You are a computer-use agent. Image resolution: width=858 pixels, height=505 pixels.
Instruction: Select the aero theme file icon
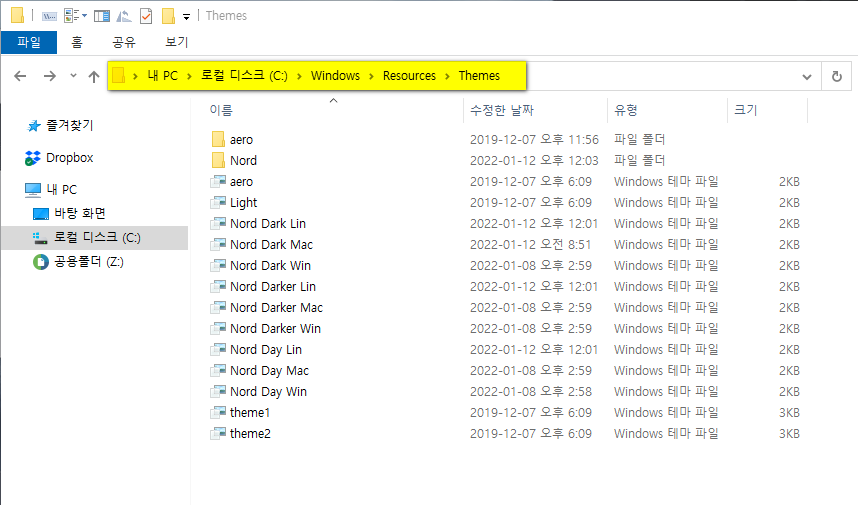[x=218, y=181]
